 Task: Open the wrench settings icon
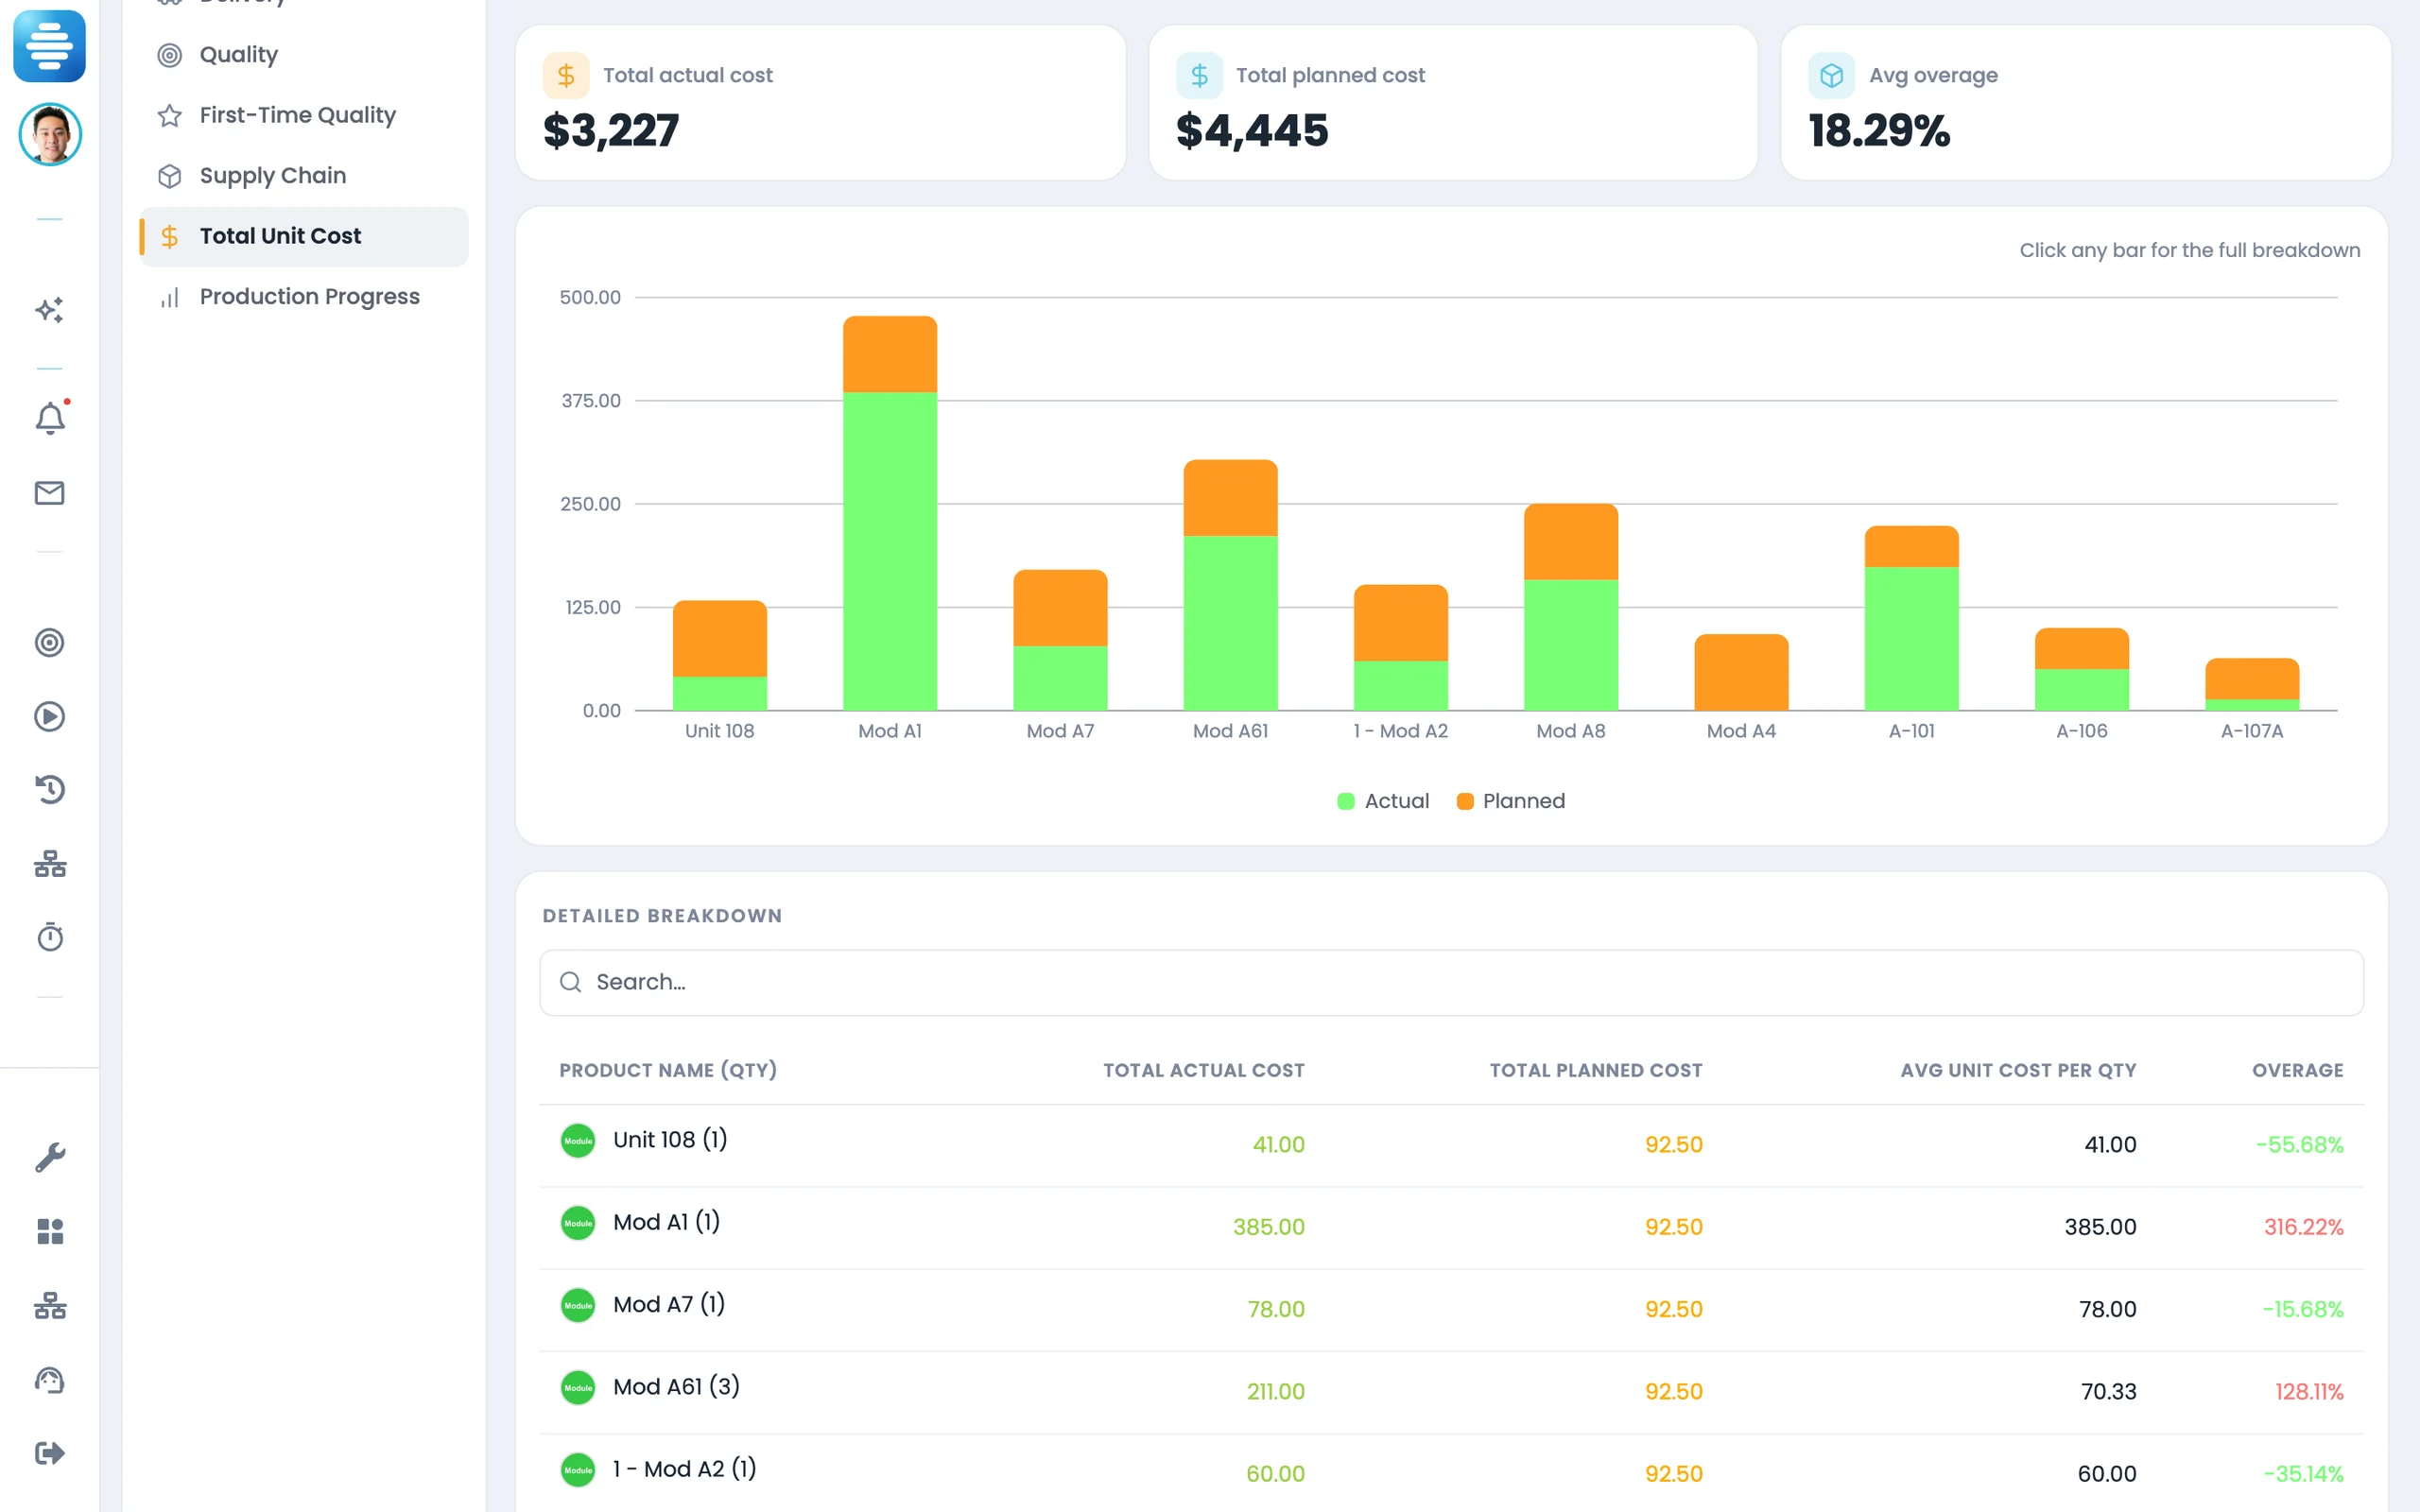coord(50,1158)
